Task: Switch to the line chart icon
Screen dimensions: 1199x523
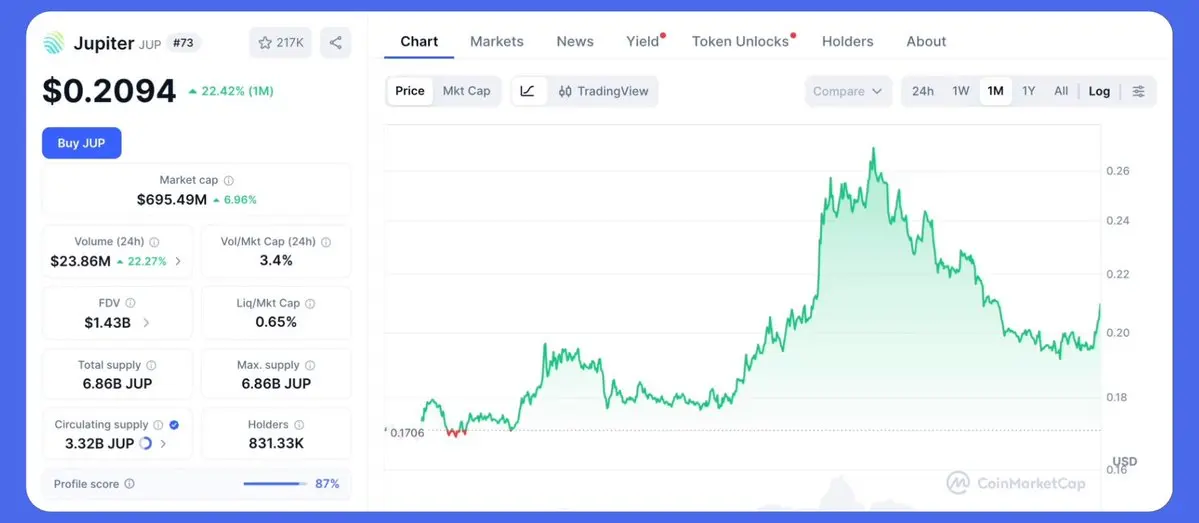Action: tap(528, 91)
